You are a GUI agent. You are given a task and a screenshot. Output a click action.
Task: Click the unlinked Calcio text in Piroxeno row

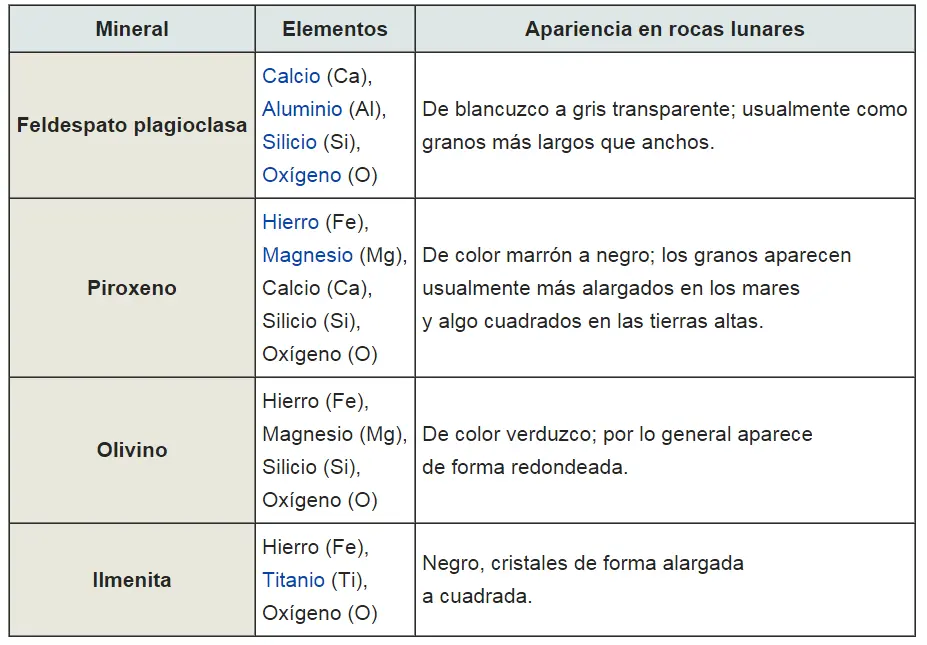[x=291, y=289]
